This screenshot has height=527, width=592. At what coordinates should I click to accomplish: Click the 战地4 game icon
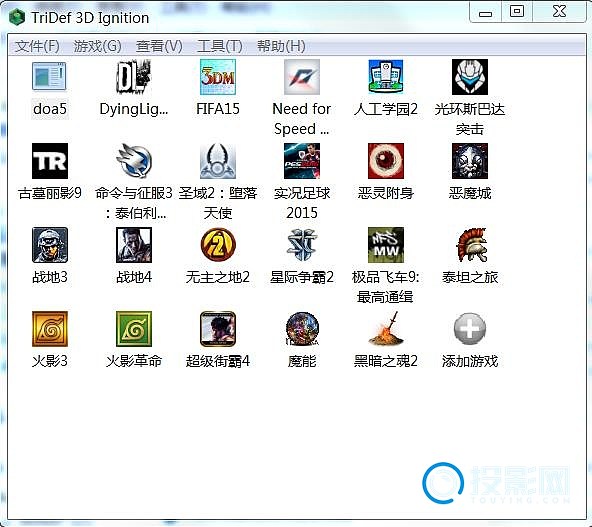tap(134, 245)
